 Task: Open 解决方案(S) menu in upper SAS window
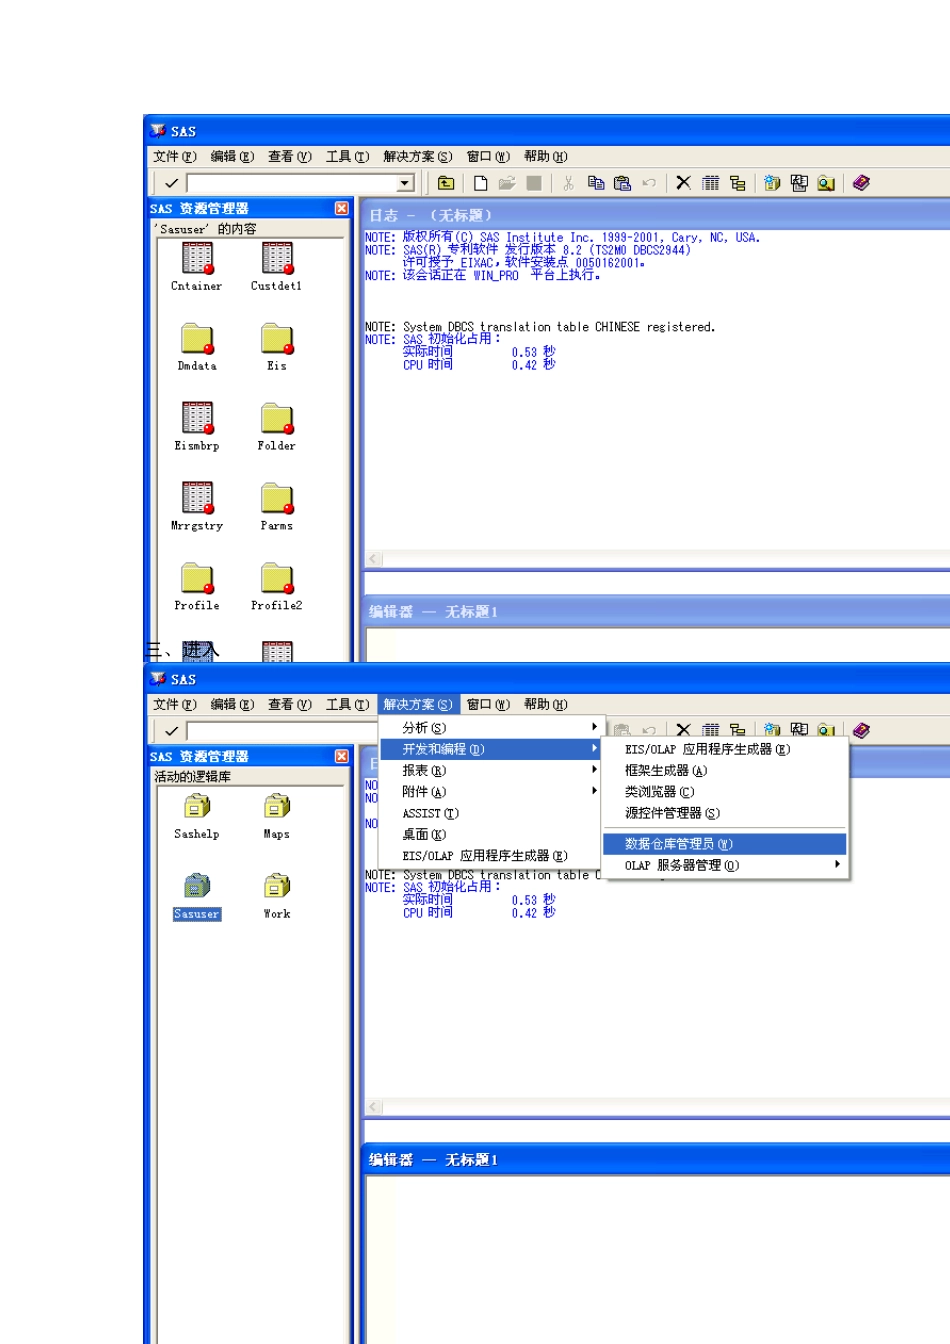point(418,157)
